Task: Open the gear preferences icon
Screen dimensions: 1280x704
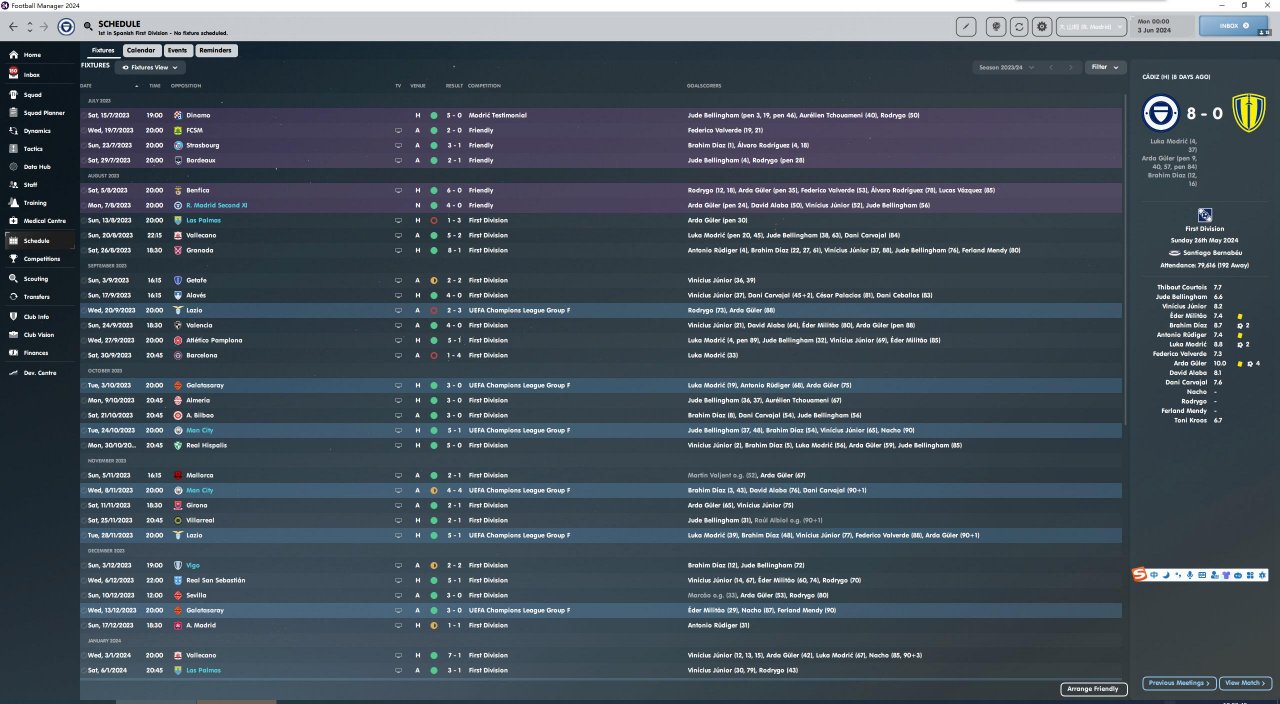Action: pyautogui.click(x=1043, y=27)
